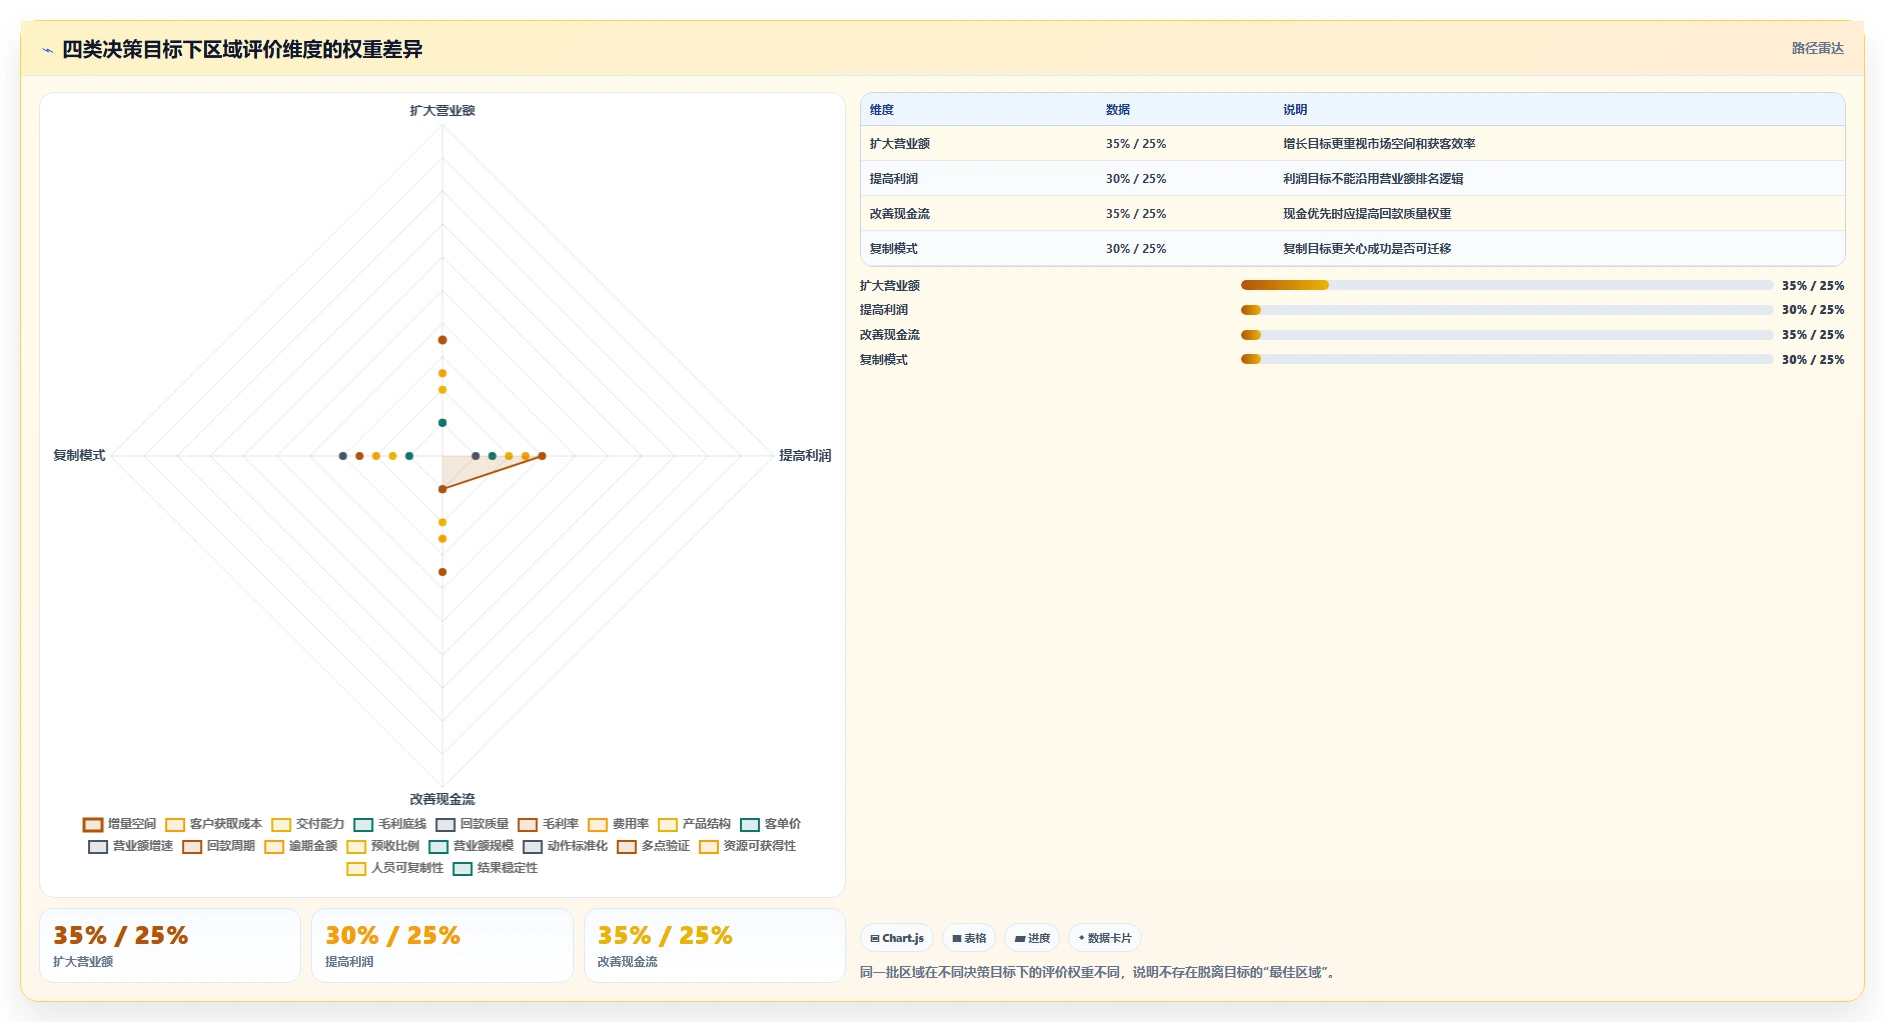Open the 提高利润 30% / 25% data card
Screen dimensions: 1885x1022
pyautogui.click(x=442, y=945)
